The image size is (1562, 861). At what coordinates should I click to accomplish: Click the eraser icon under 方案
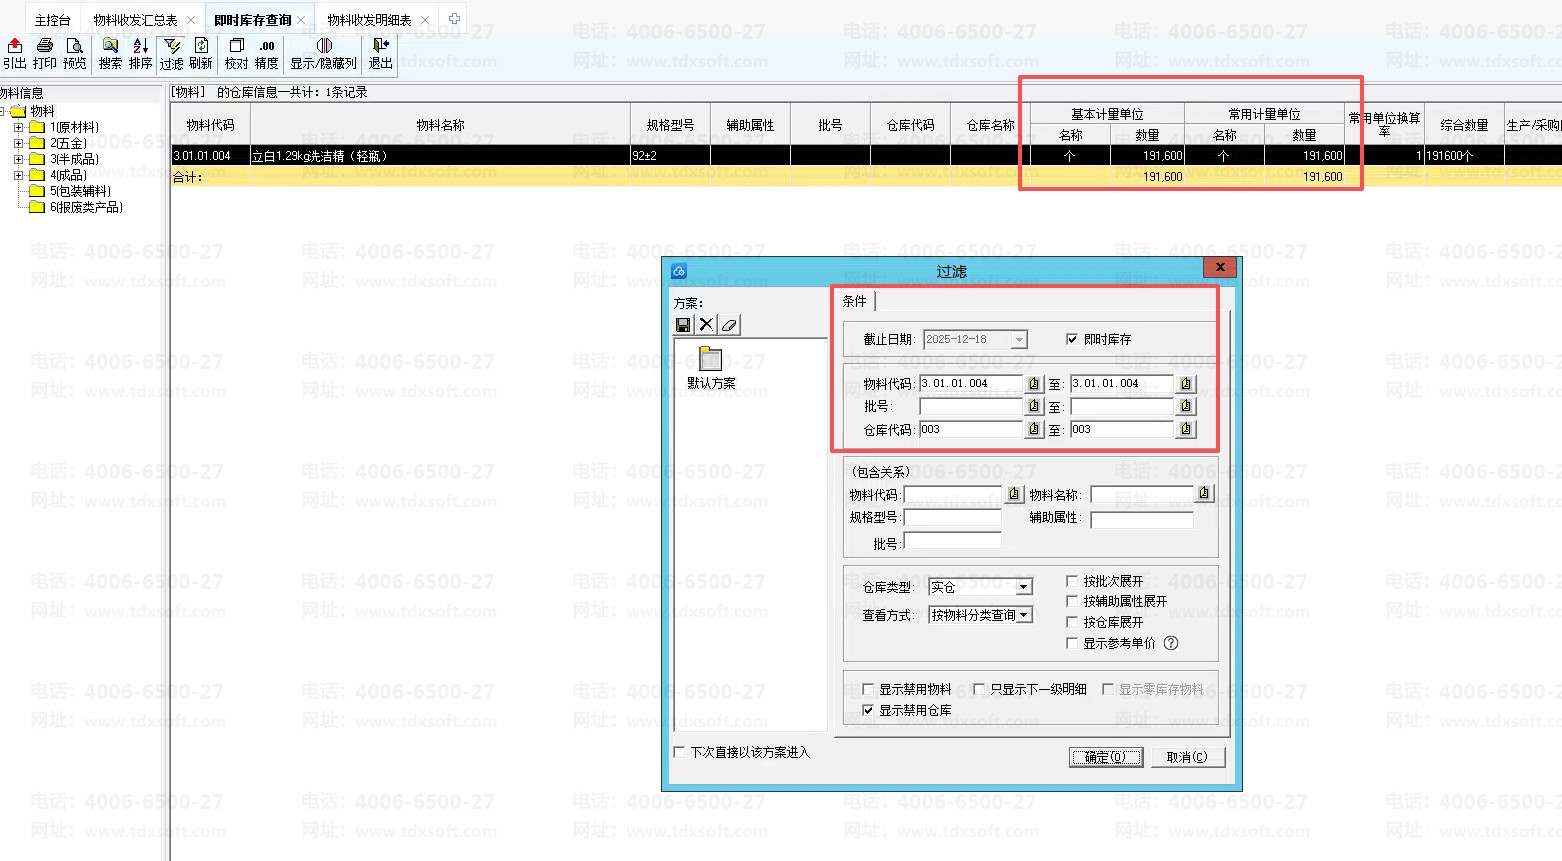(730, 325)
